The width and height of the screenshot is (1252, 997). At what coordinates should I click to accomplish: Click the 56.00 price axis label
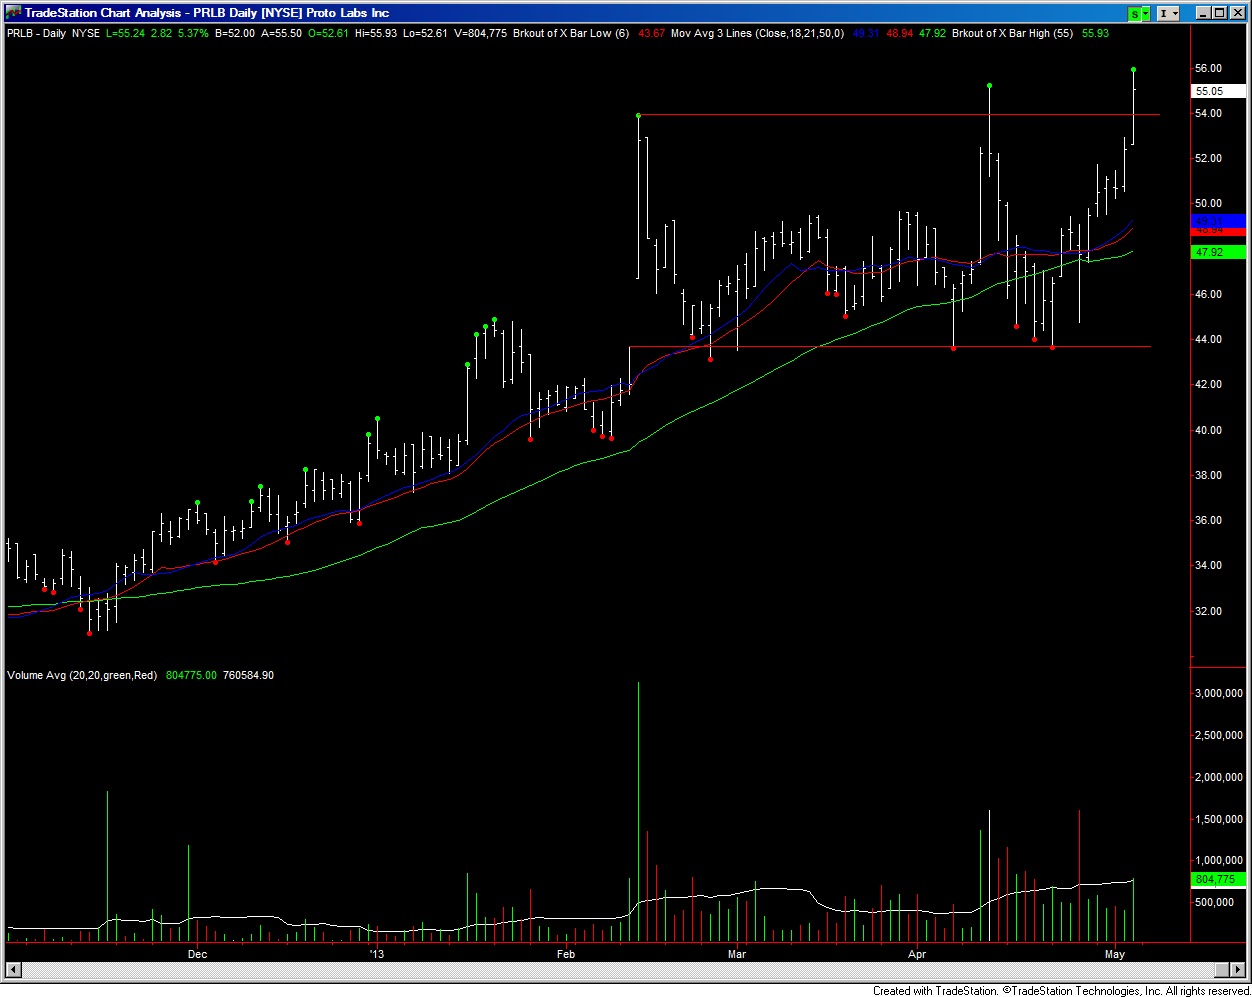click(x=1209, y=68)
